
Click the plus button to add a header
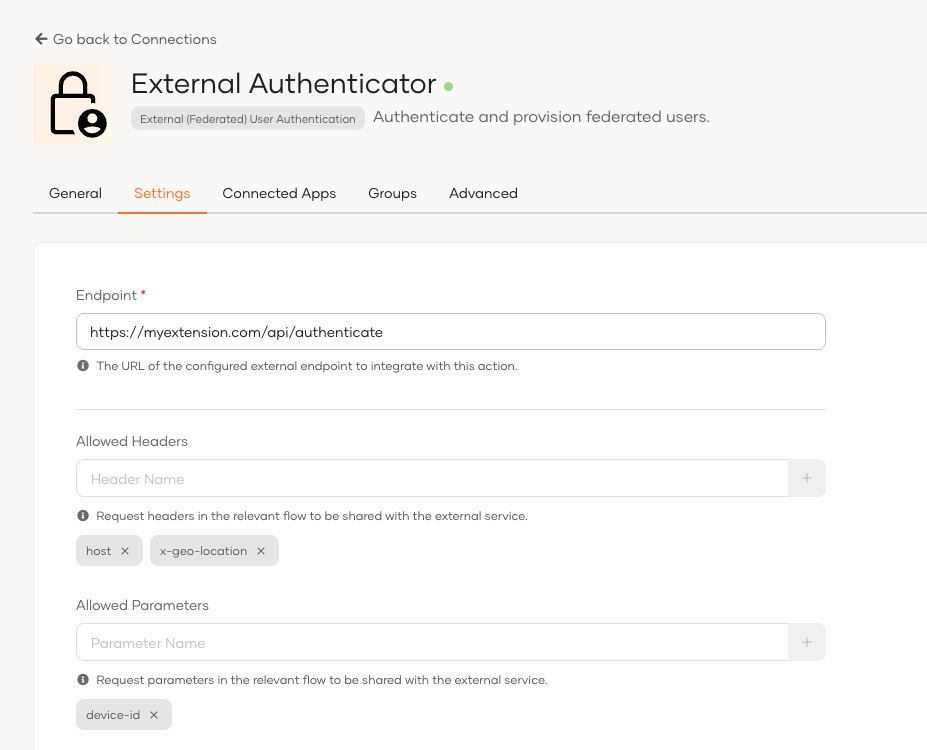[x=806, y=478]
